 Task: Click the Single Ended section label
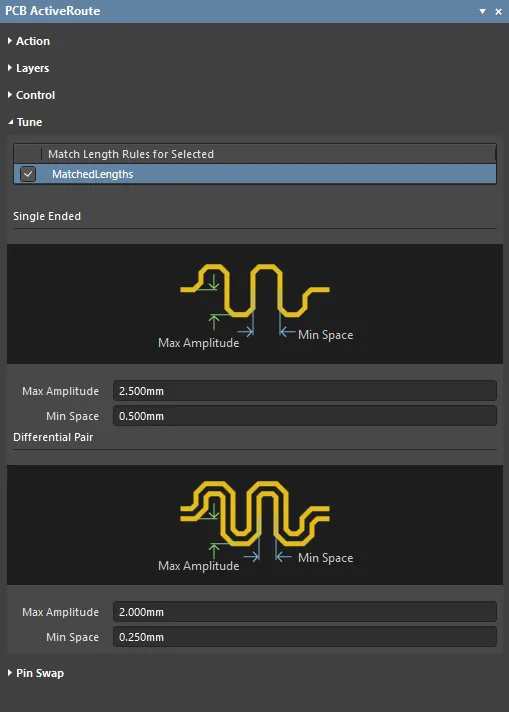[x=47, y=216]
